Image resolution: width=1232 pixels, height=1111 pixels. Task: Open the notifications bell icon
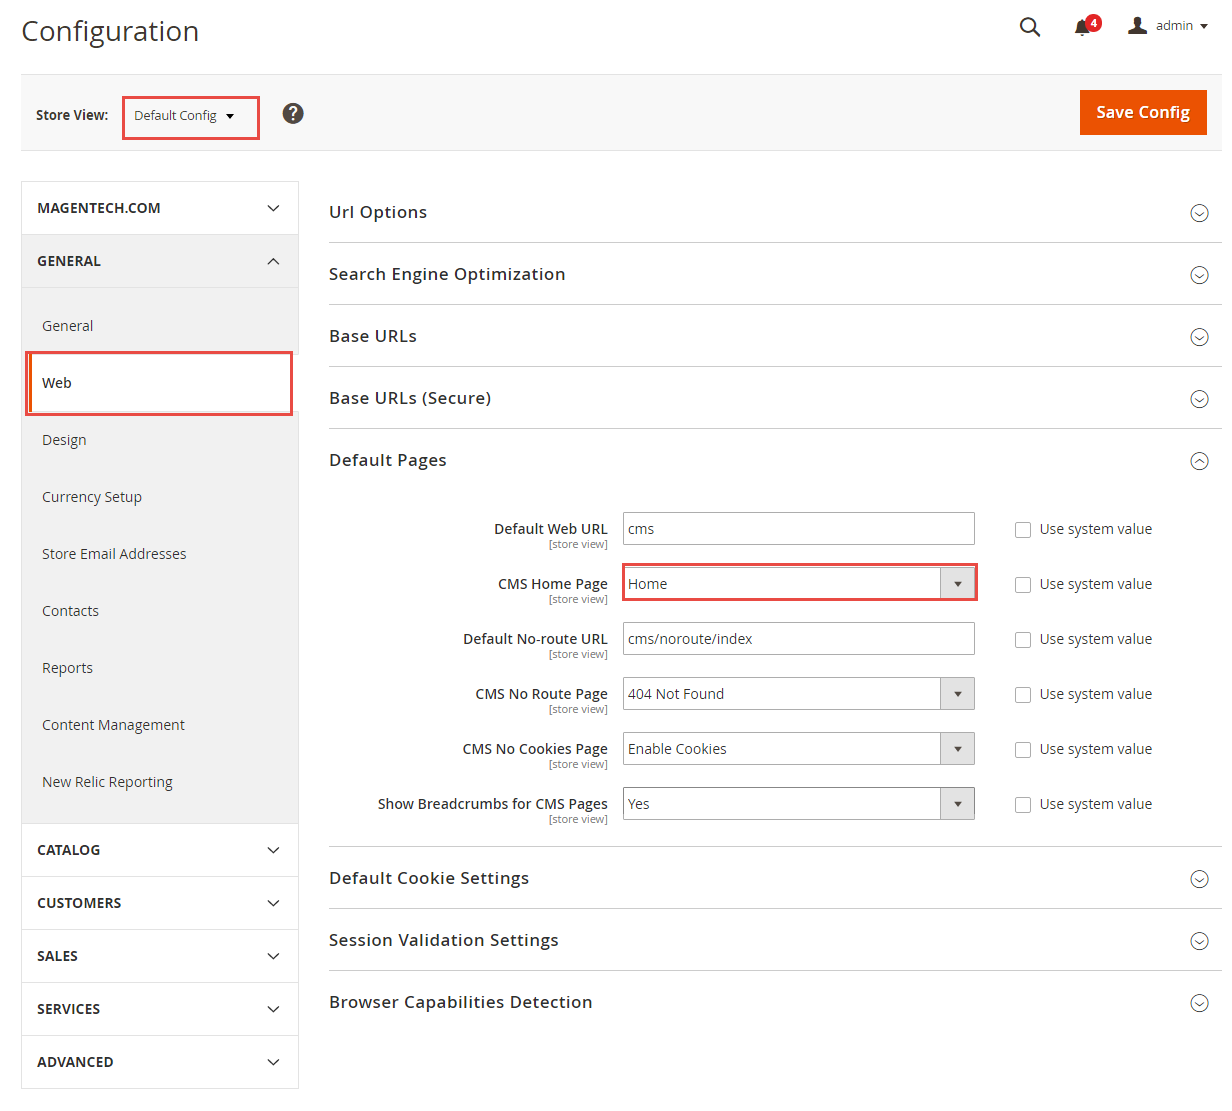tap(1082, 27)
